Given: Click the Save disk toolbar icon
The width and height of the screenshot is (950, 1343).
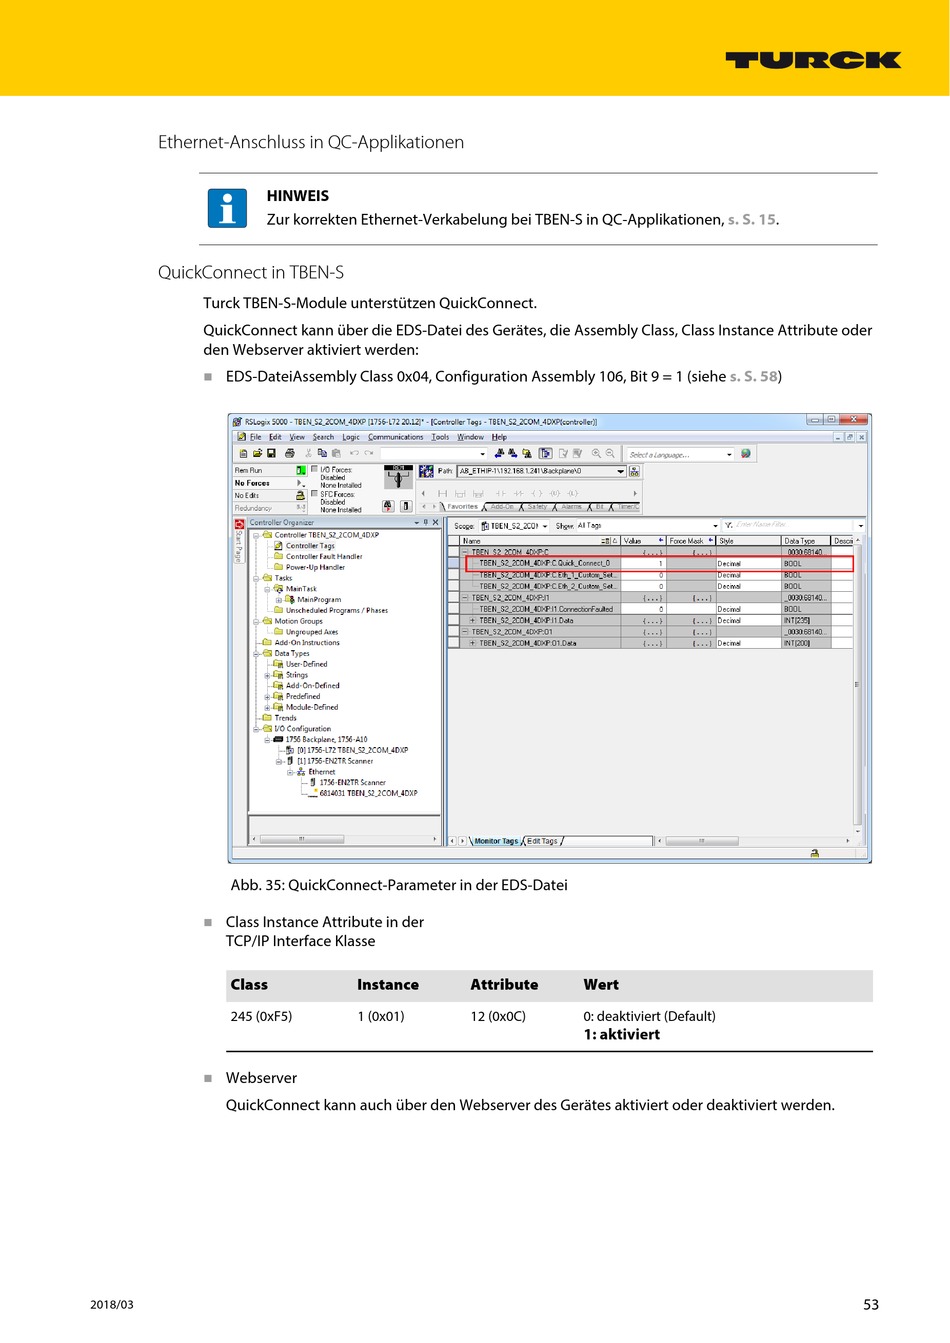Looking at the screenshot, I should click(271, 453).
